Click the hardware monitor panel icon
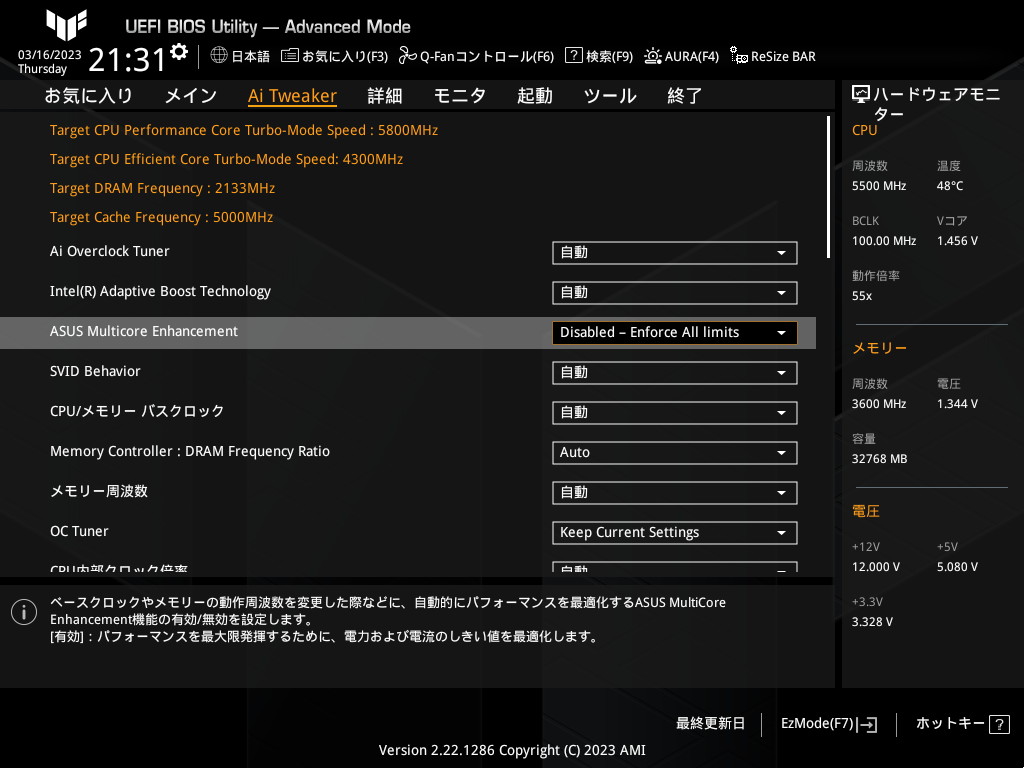Screen dimensions: 1024x768 (x=861, y=95)
